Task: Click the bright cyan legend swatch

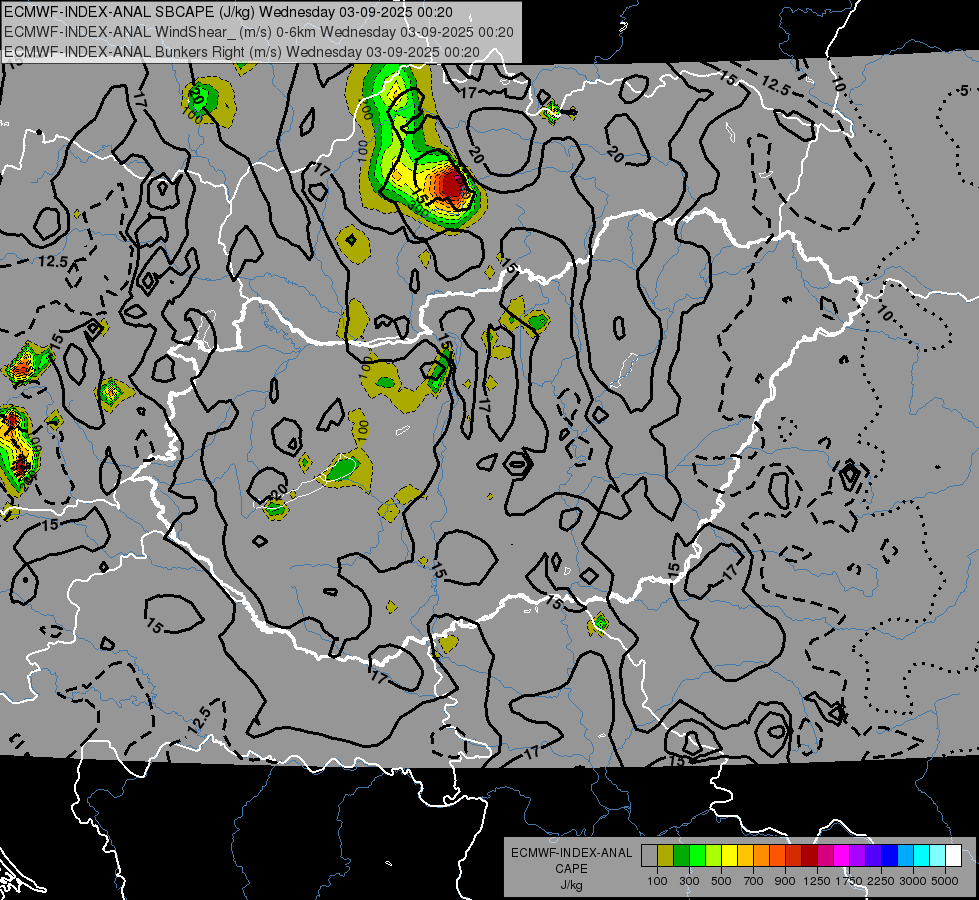Action: (921, 856)
